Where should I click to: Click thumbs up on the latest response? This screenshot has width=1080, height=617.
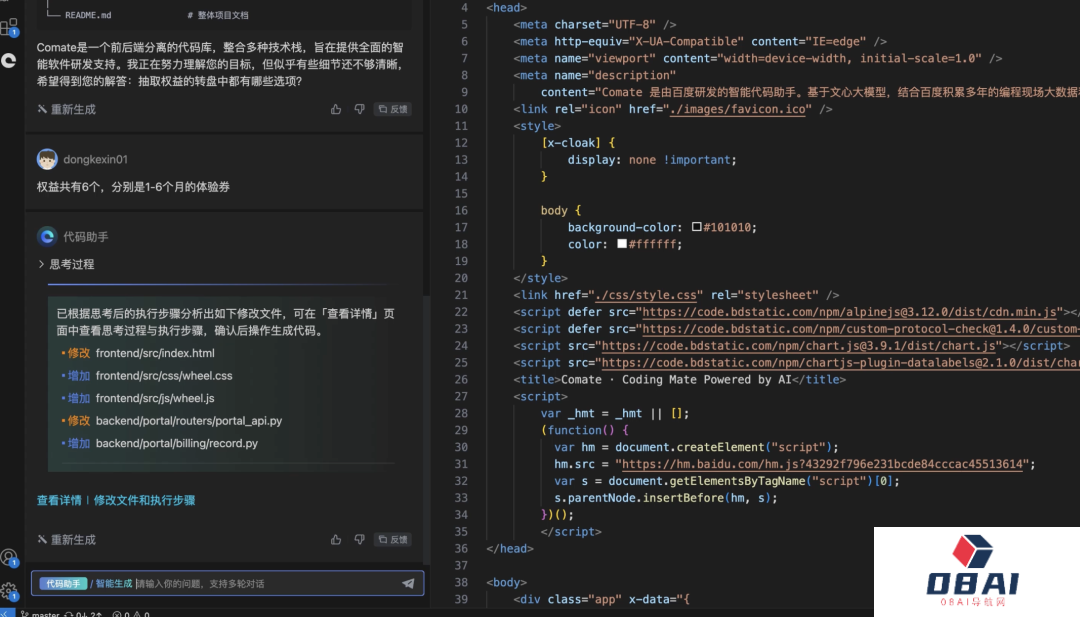pyautogui.click(x=336, y=539)
